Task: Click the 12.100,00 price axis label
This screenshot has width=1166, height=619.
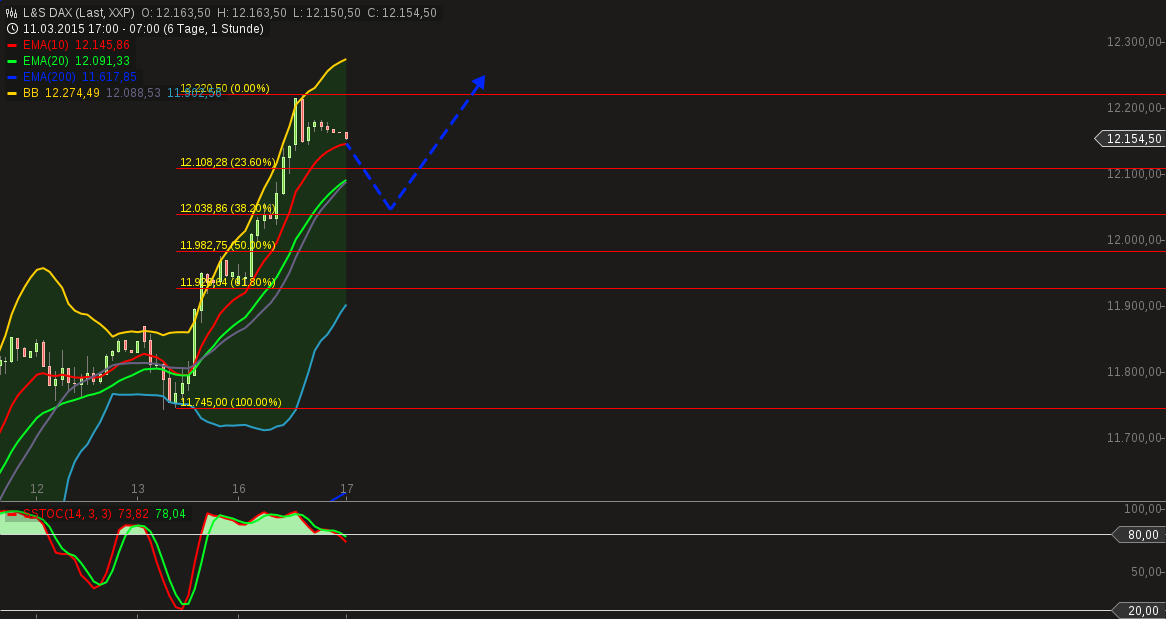Action: [x=1134, y=174]
